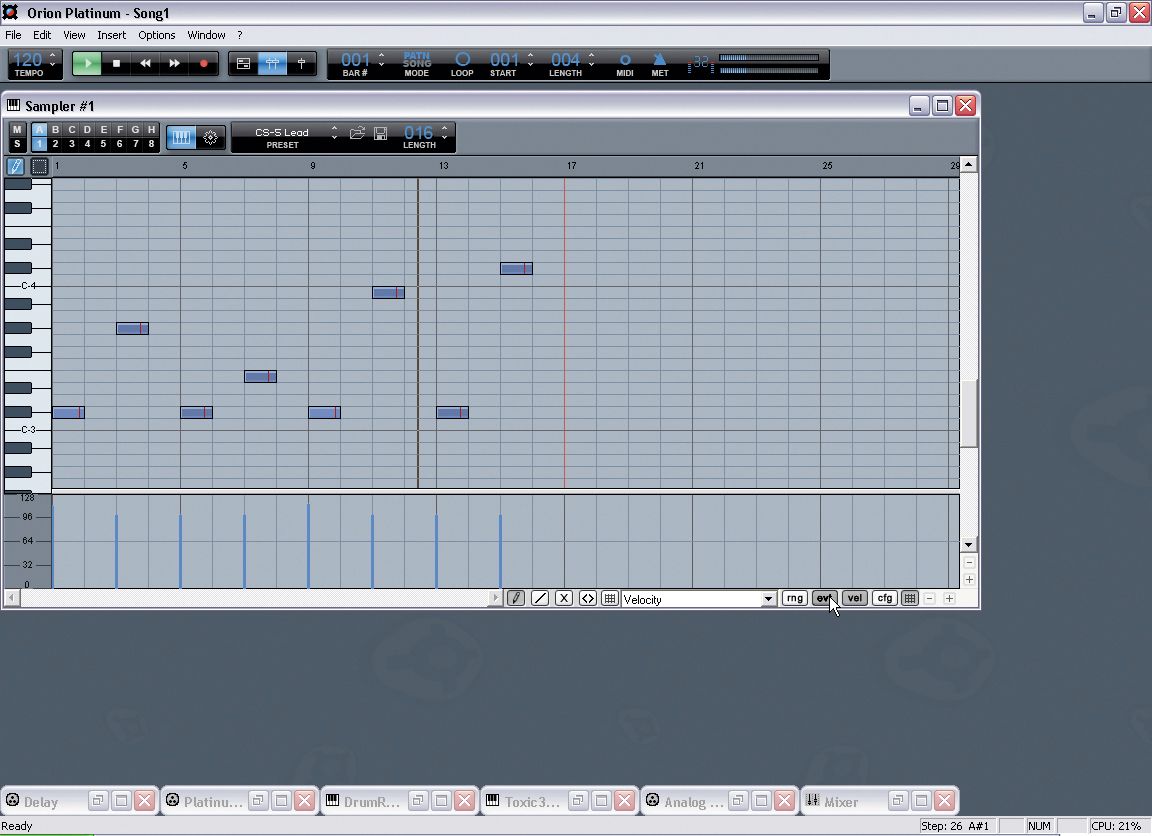
Task: Adjust the TEMPO stepper arrows
Action: [x=52, y=60]
